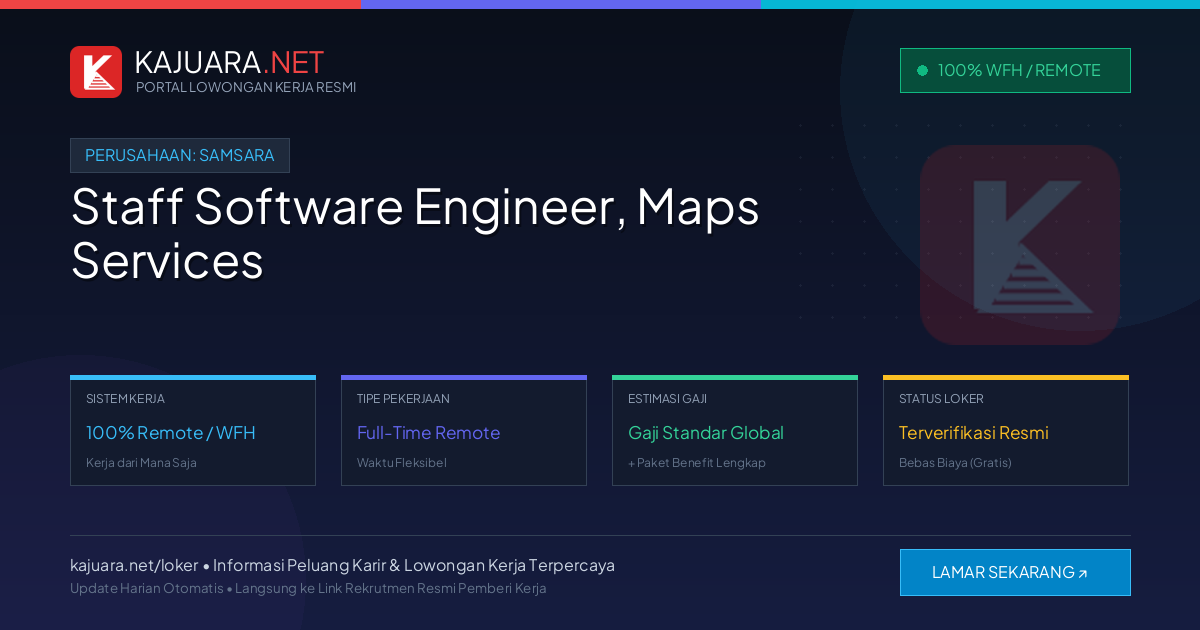1200x630 pixels.
Task: Click the Waktu Fleksibel text
Action: 402,463
